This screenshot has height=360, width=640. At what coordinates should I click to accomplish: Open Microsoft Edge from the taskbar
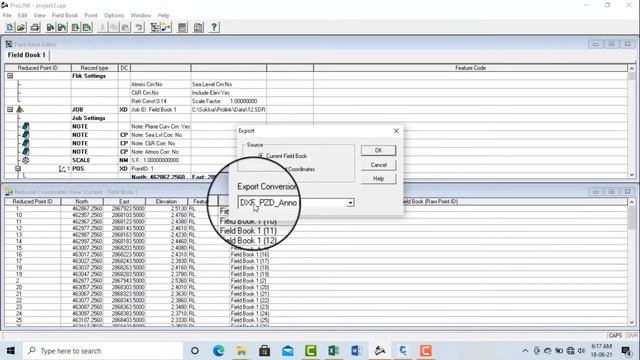[x=218, y=351]
